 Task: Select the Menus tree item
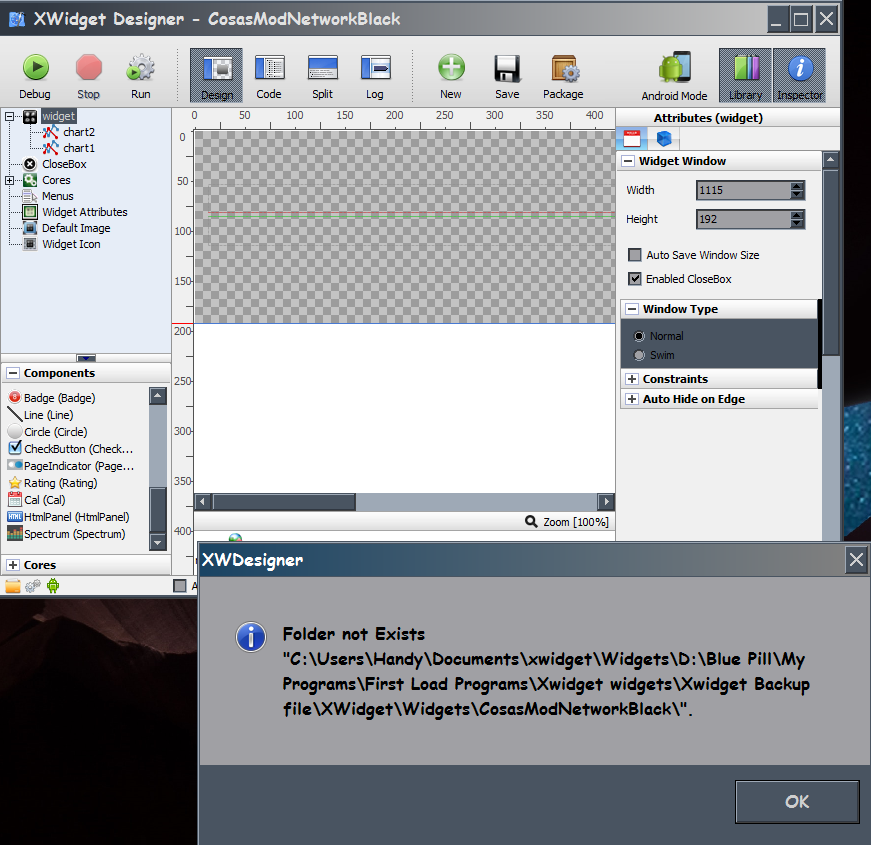coord(58,196)
